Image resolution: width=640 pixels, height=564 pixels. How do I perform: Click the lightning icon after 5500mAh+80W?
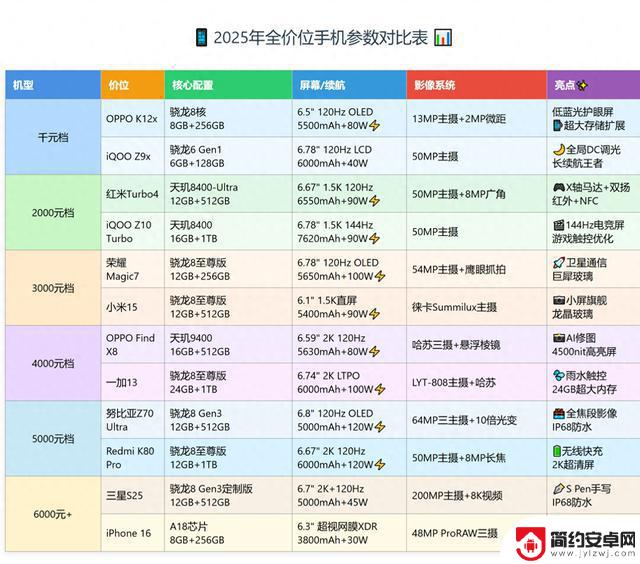[375, 126]
